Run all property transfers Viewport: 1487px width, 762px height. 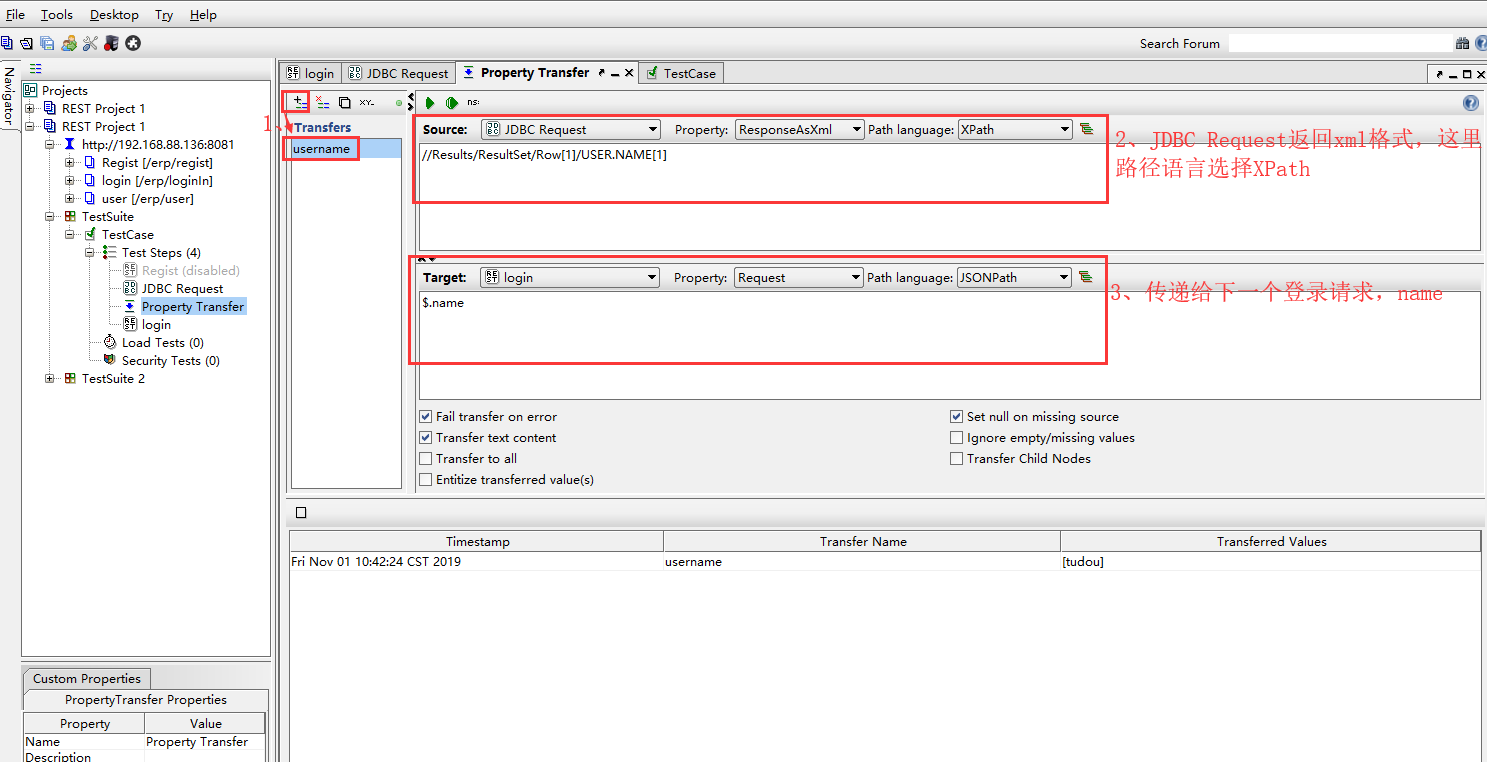click(x=452, y=102)
